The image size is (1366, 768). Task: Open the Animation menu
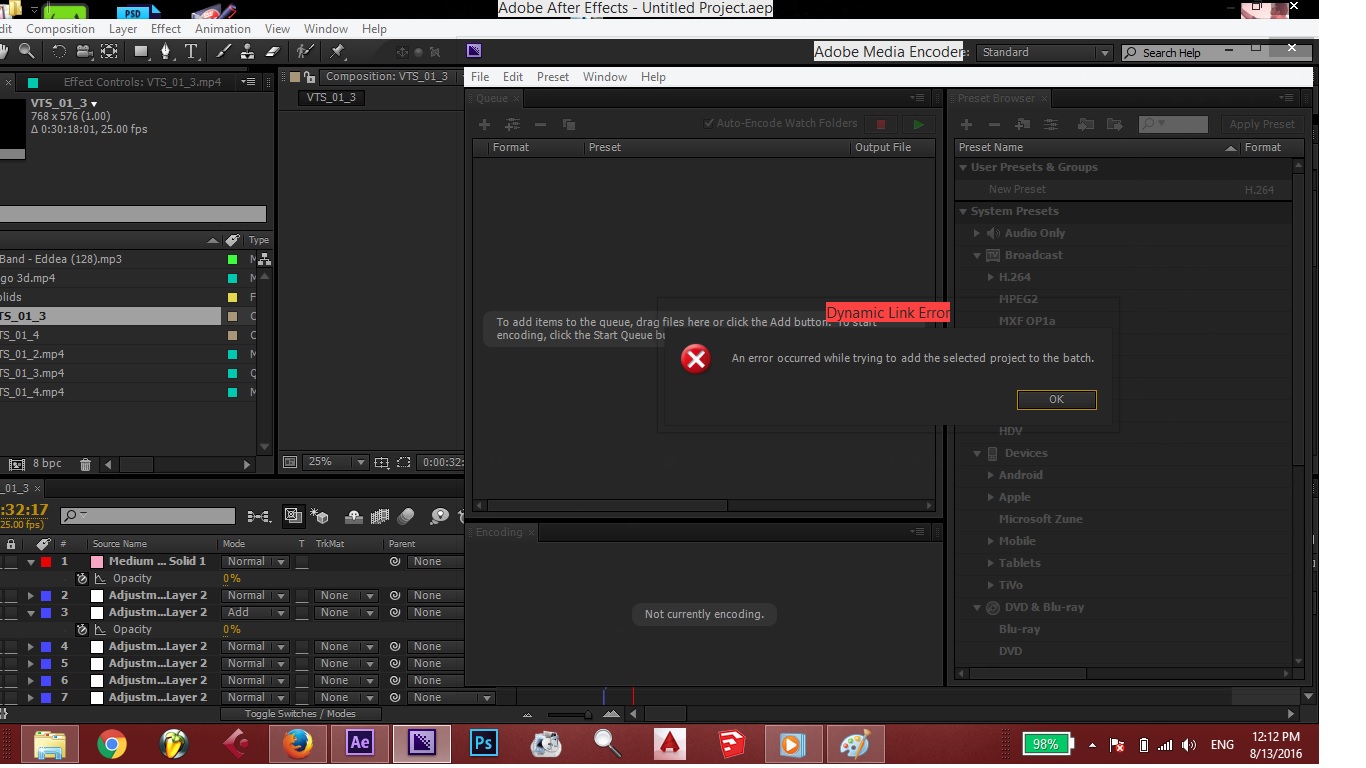click(x=223, y=29)
